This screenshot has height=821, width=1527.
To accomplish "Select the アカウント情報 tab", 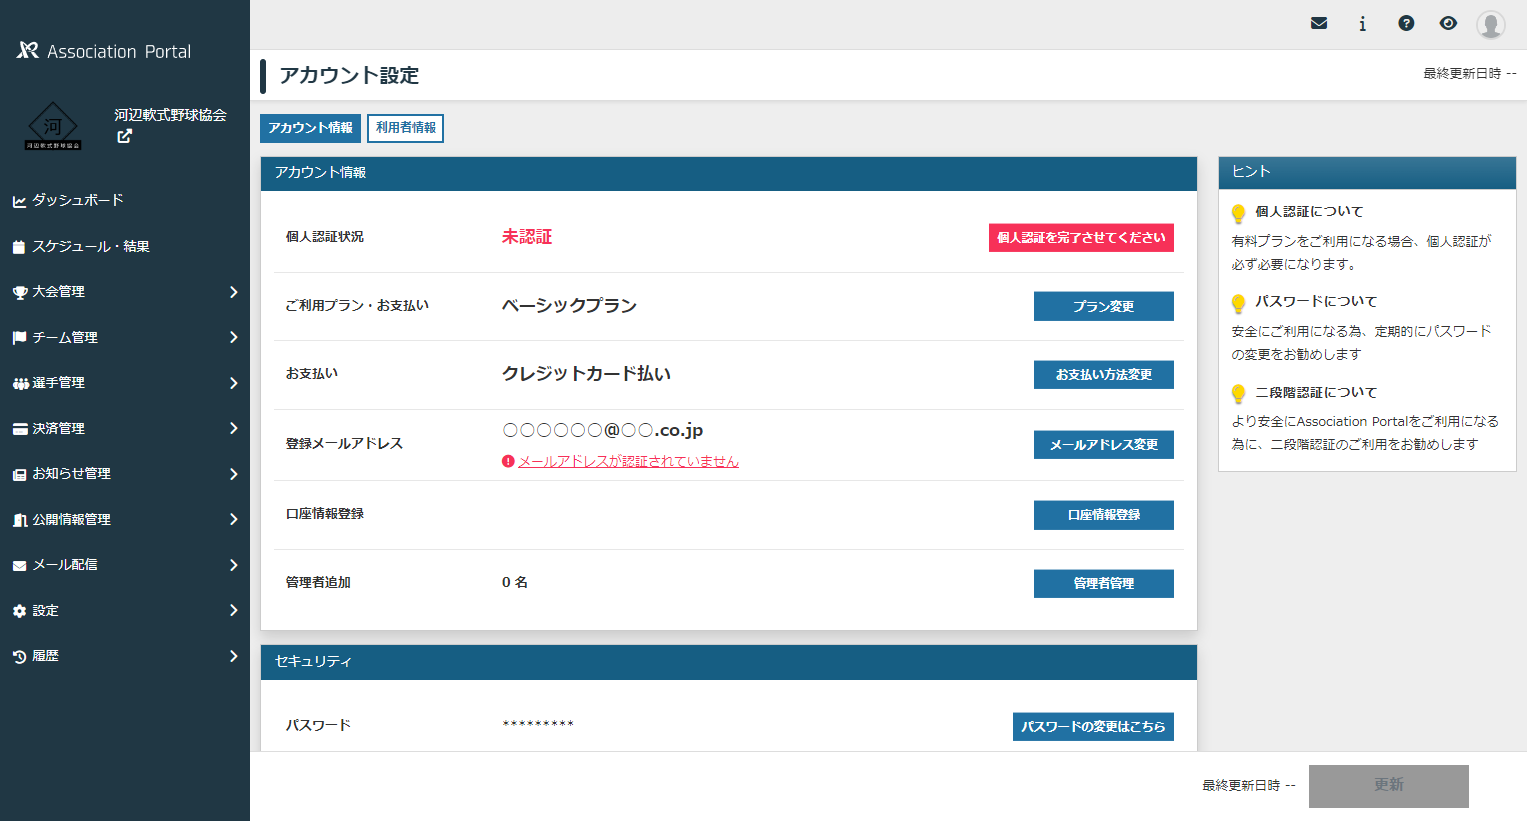I will tap(310, 128).
